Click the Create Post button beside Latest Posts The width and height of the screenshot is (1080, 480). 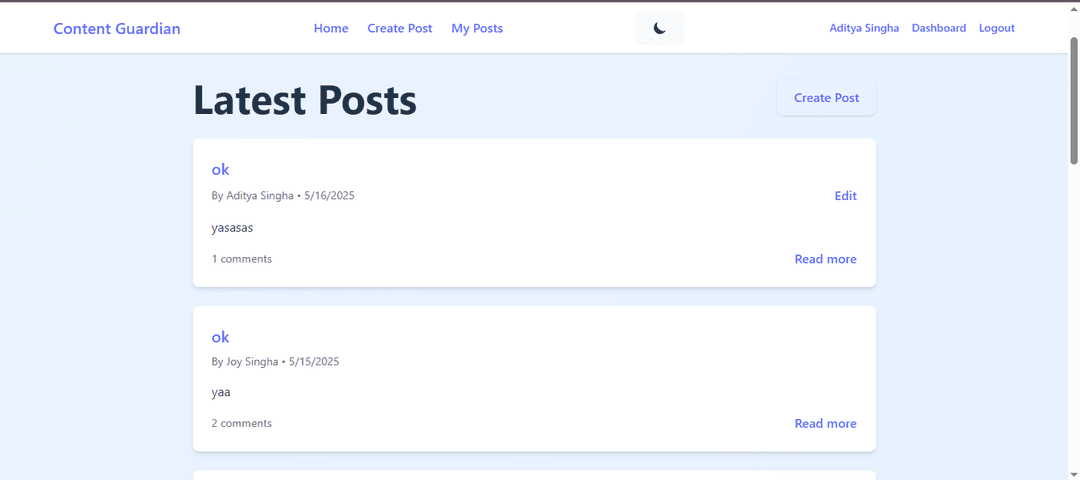pyautogui.click(x=827, y=98)
